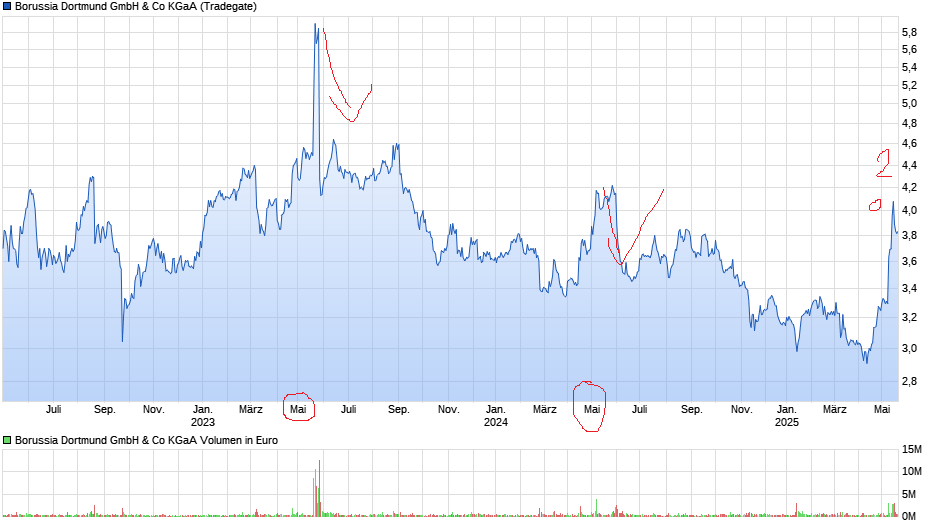Image resolution: width=940 pixels, height=526 pixels.
Task: Click the 5,4 price axis label
Action: tap(909, 68)
